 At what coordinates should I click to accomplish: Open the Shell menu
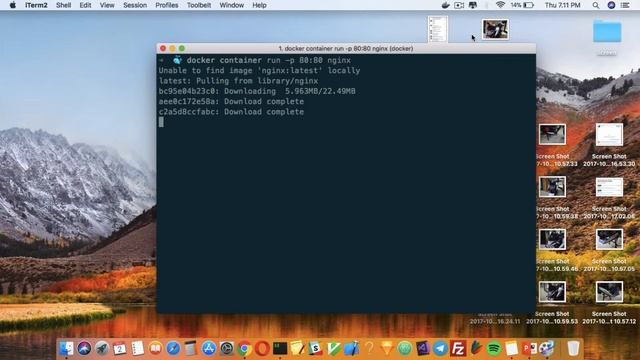63,5
